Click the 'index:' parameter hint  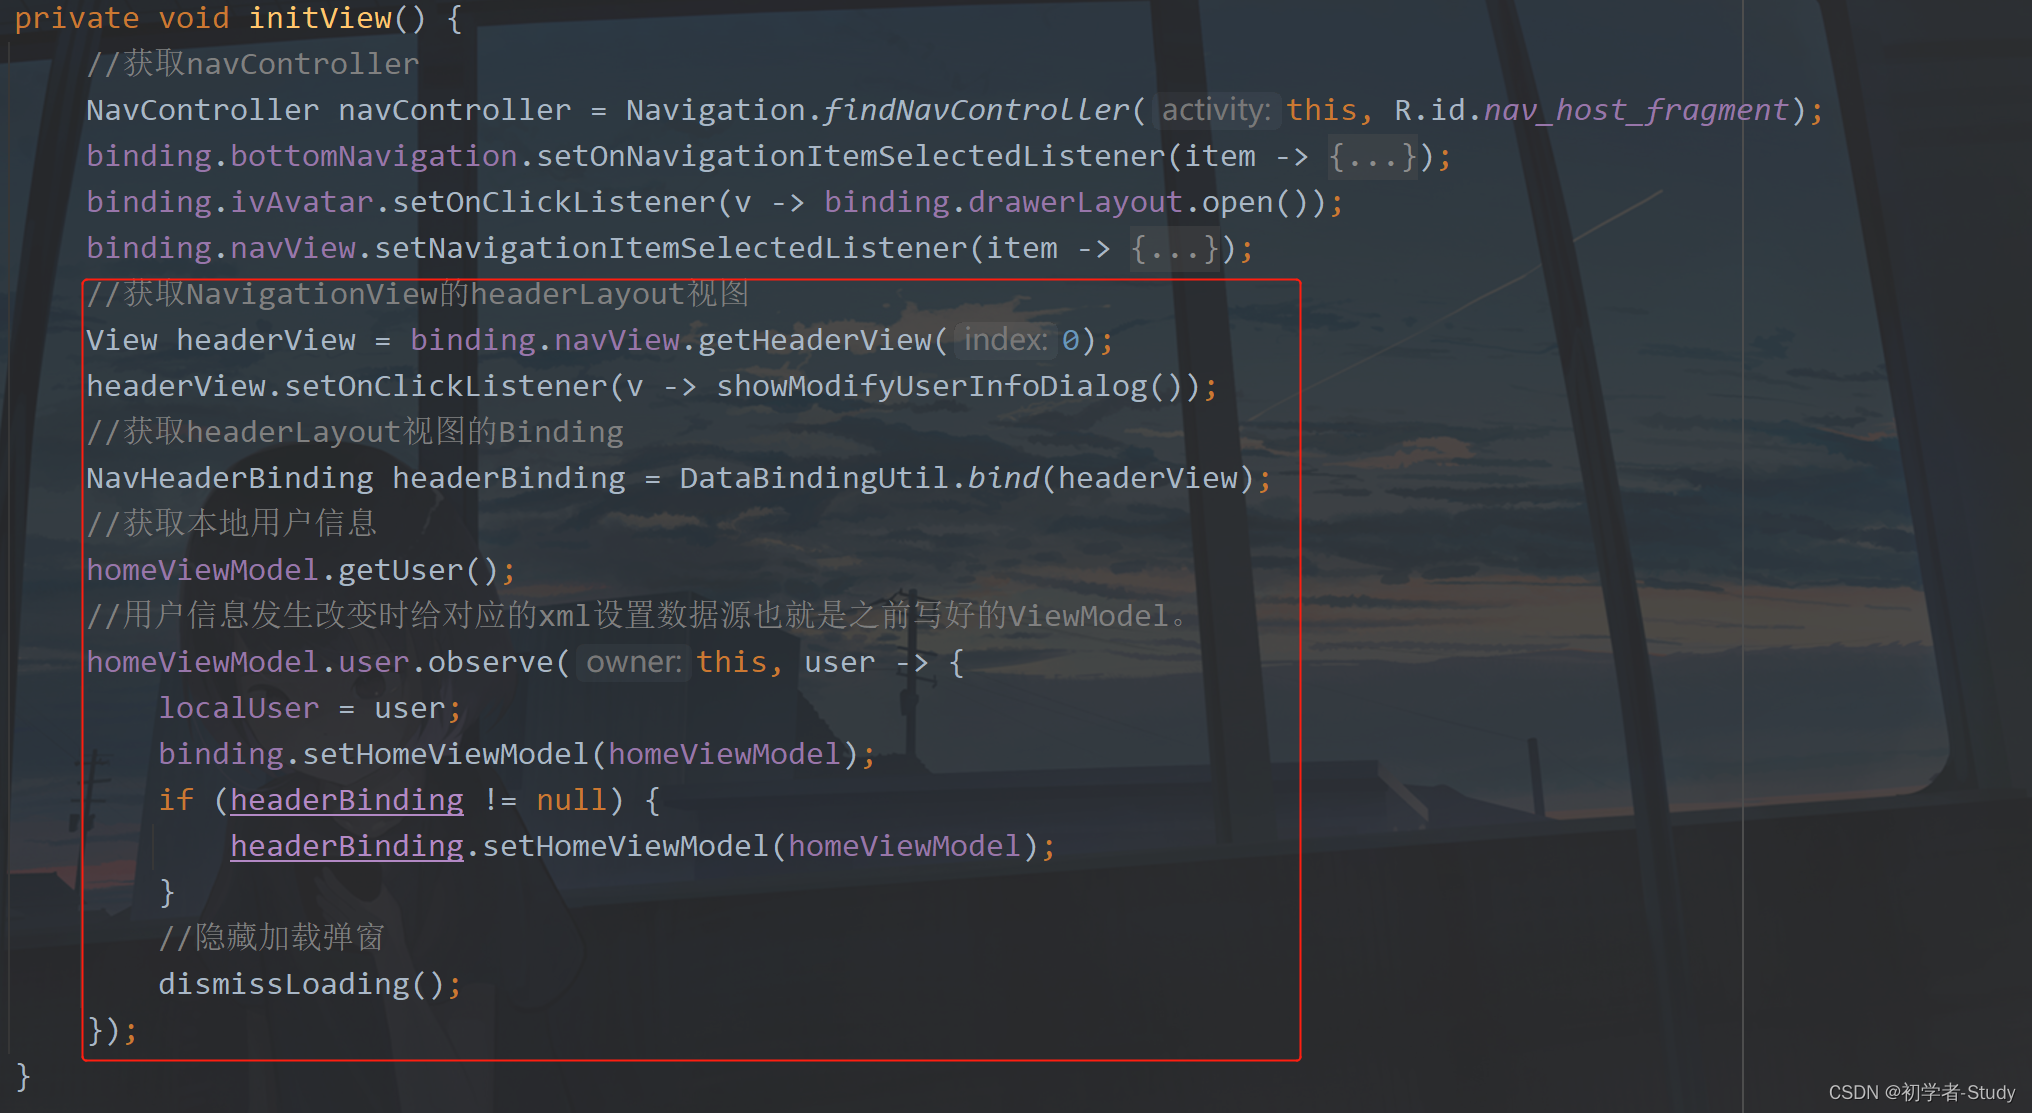coord(1004,340)
